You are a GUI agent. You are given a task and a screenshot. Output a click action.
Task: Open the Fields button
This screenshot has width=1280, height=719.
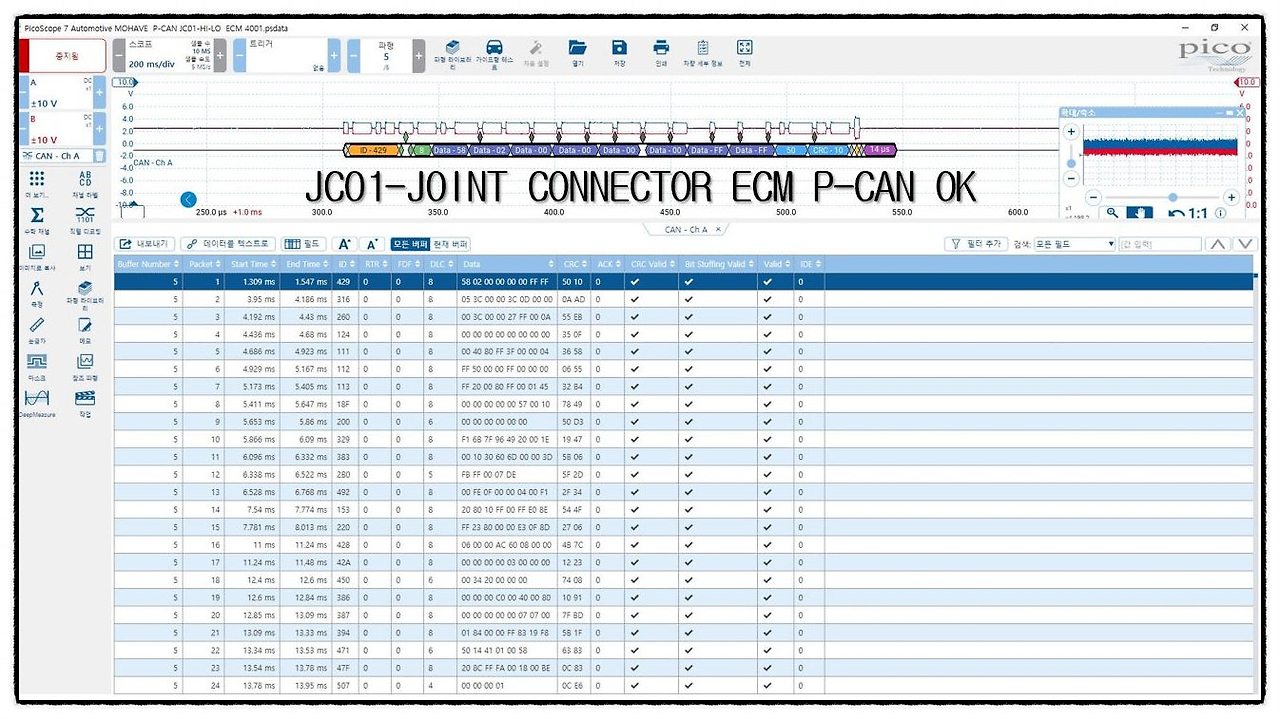click(304, 244)
